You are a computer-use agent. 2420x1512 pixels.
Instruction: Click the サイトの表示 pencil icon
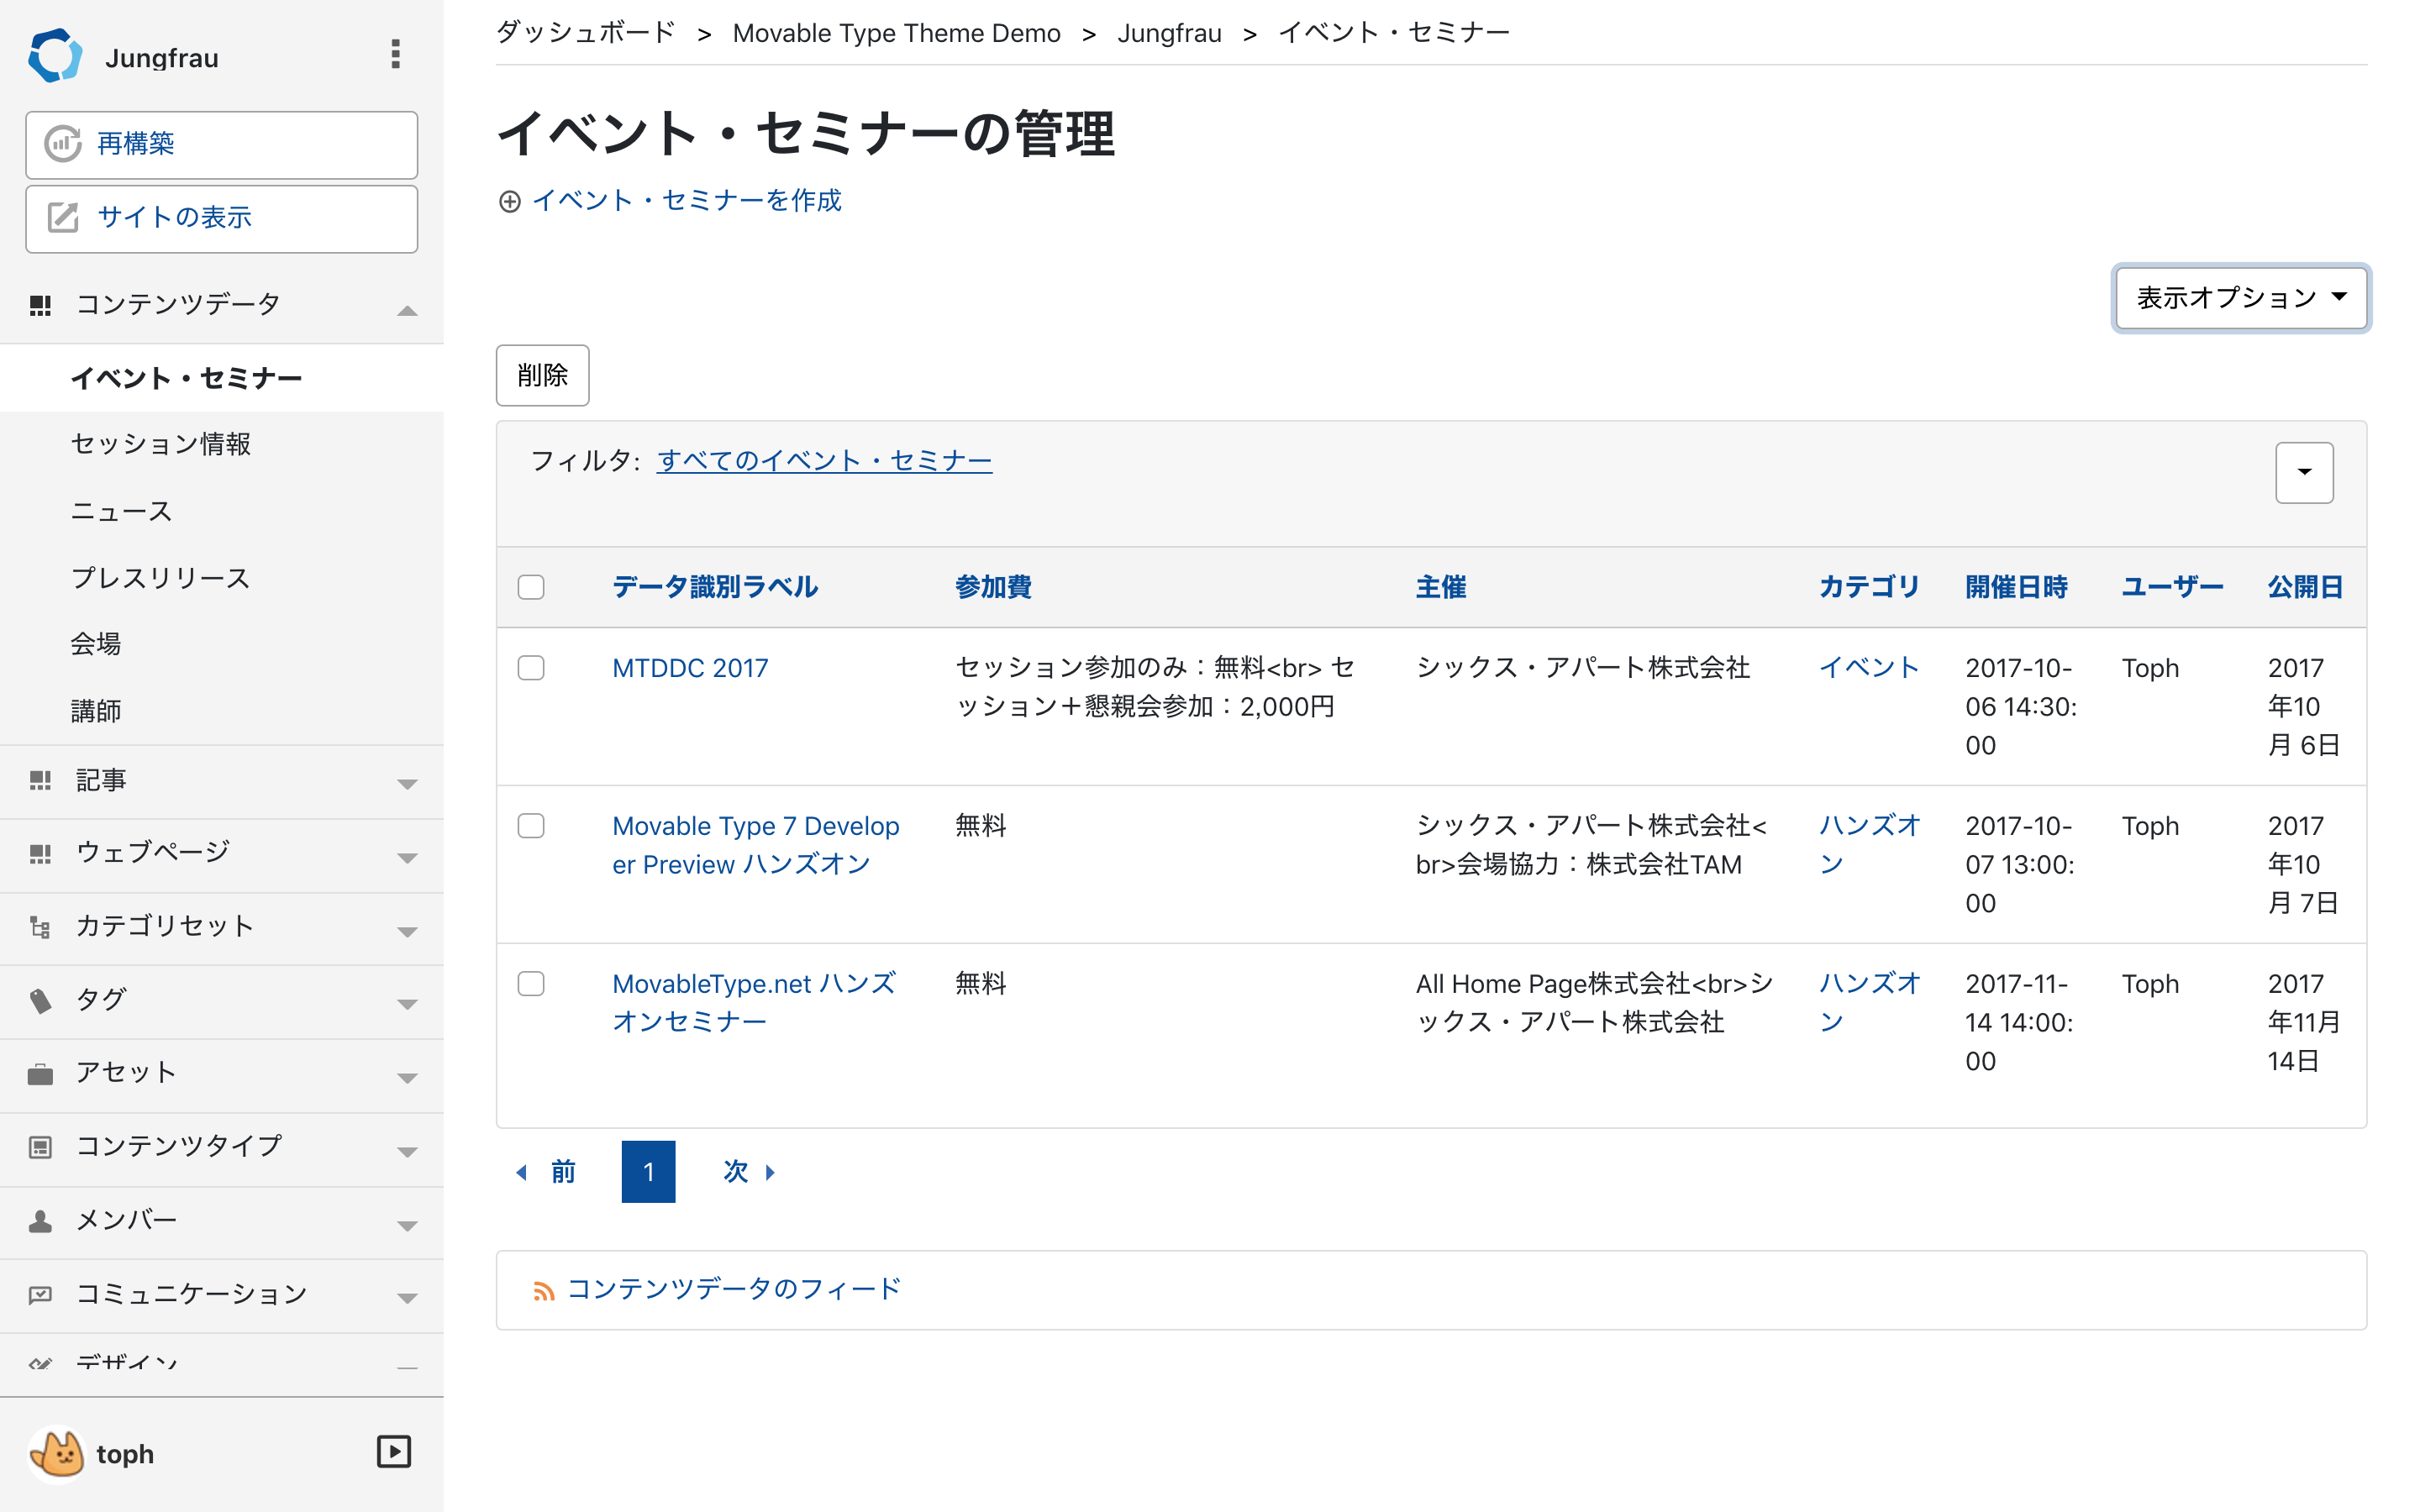click(63, 217)
